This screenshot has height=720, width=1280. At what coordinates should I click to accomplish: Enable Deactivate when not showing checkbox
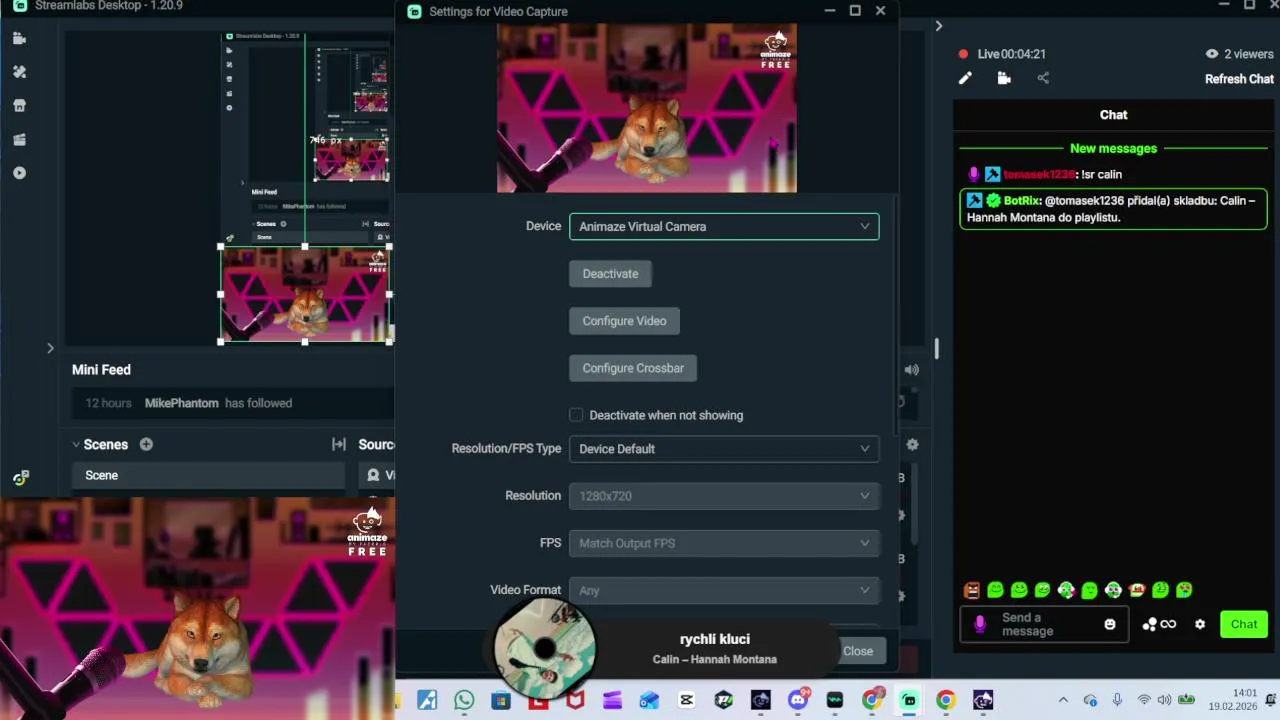[576, 415]
